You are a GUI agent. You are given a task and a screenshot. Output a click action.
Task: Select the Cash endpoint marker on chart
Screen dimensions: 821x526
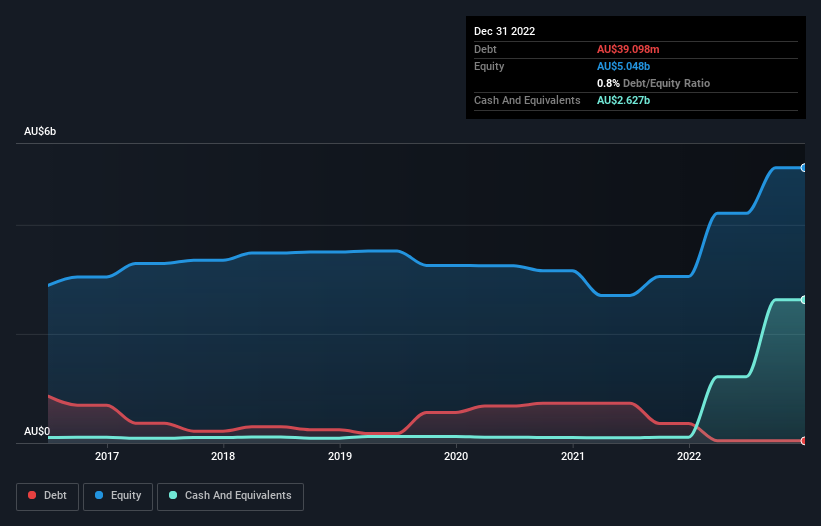pos(804,300)
